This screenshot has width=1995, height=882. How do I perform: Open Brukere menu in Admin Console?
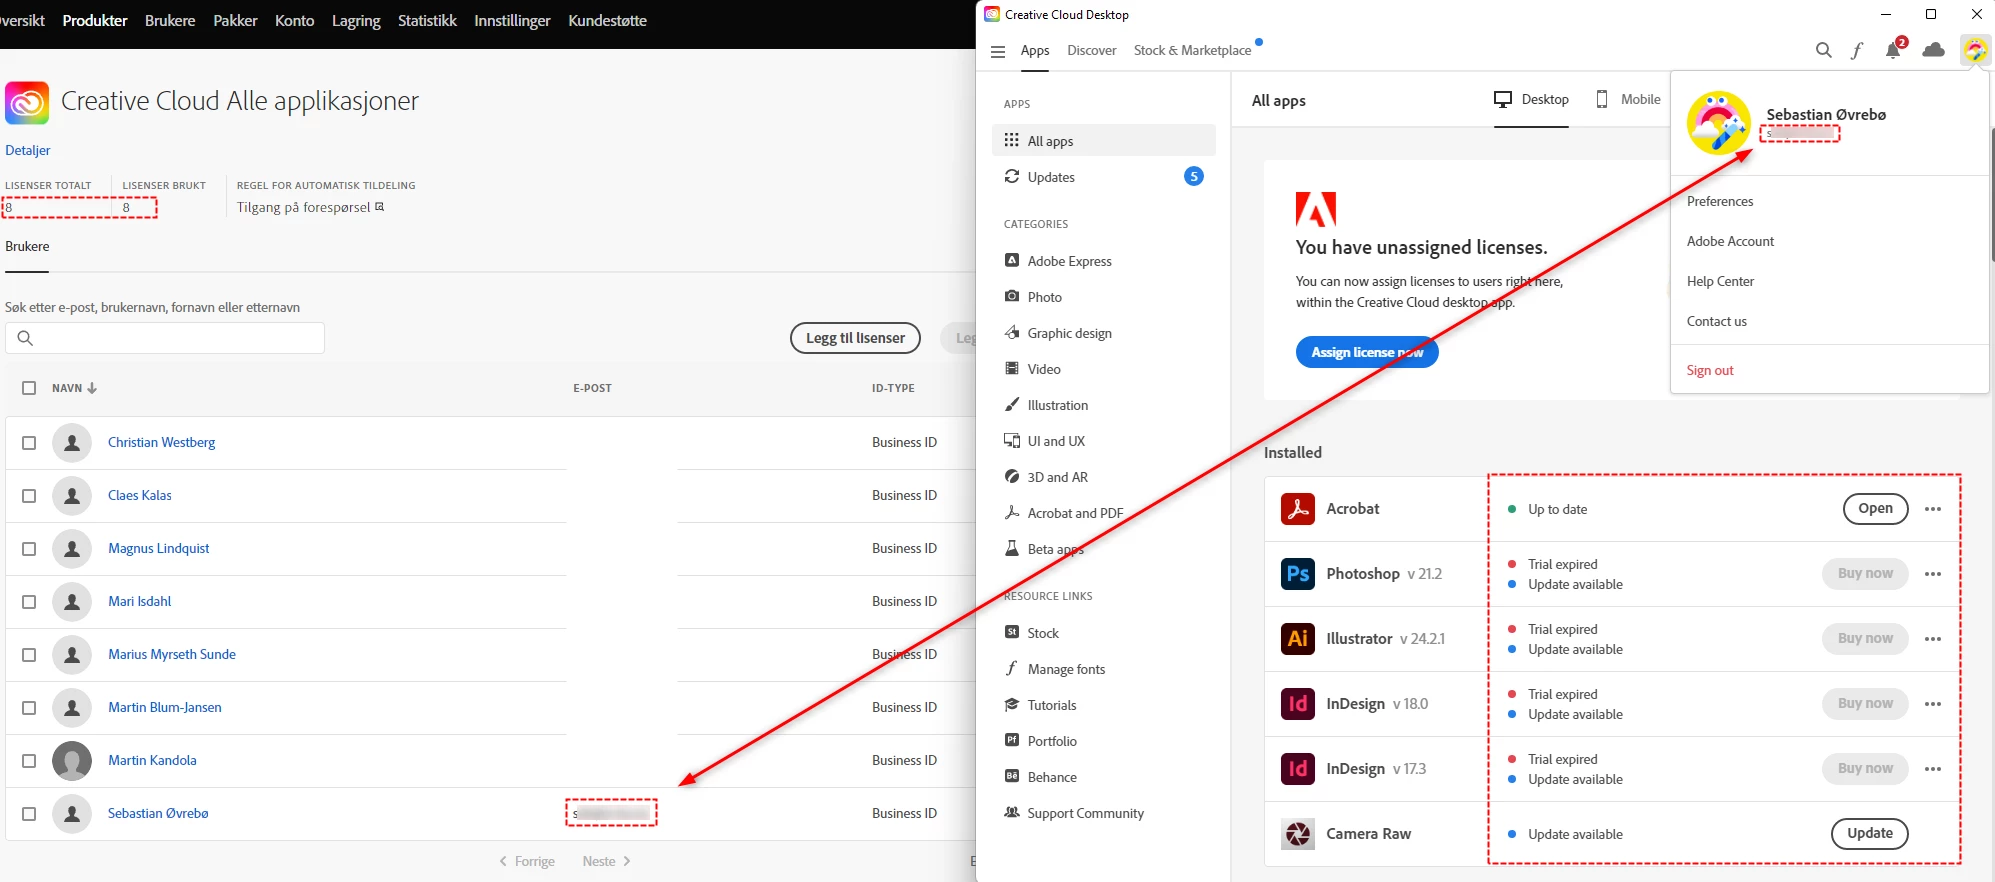tap(170, 21)
